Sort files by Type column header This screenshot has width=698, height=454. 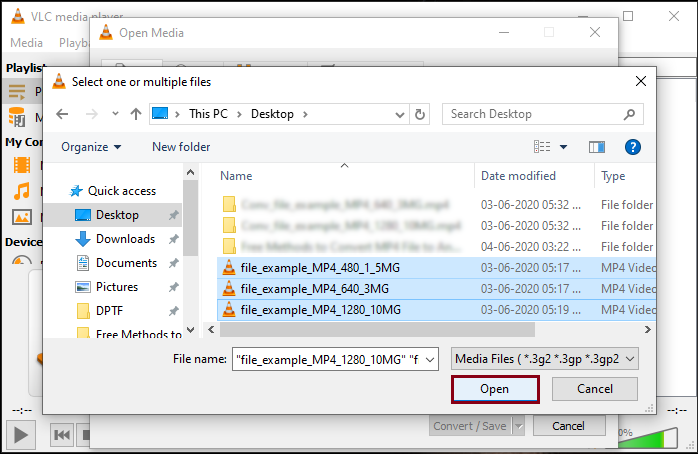[613, 176]
